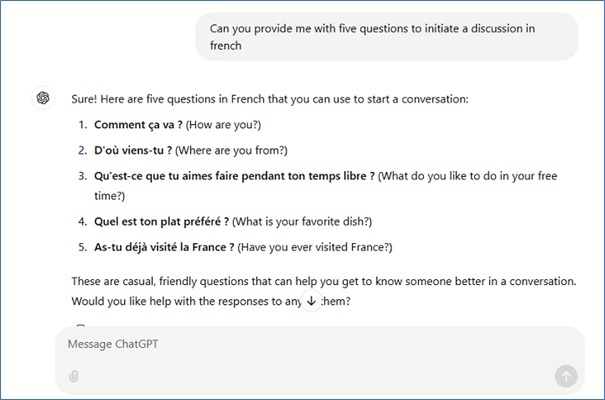The width and height of the screenshot is (605, 400).
Task: Click the paperclip attach file icon
Action: [x=73, y=376]
